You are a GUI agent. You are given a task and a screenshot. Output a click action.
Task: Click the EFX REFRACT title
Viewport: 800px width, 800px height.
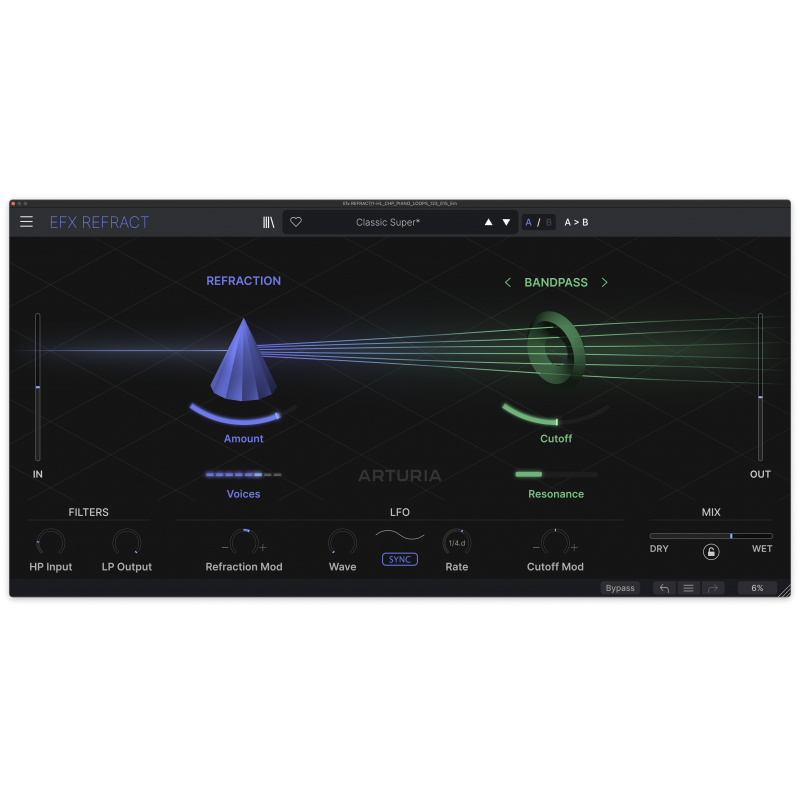click(99, 222)
